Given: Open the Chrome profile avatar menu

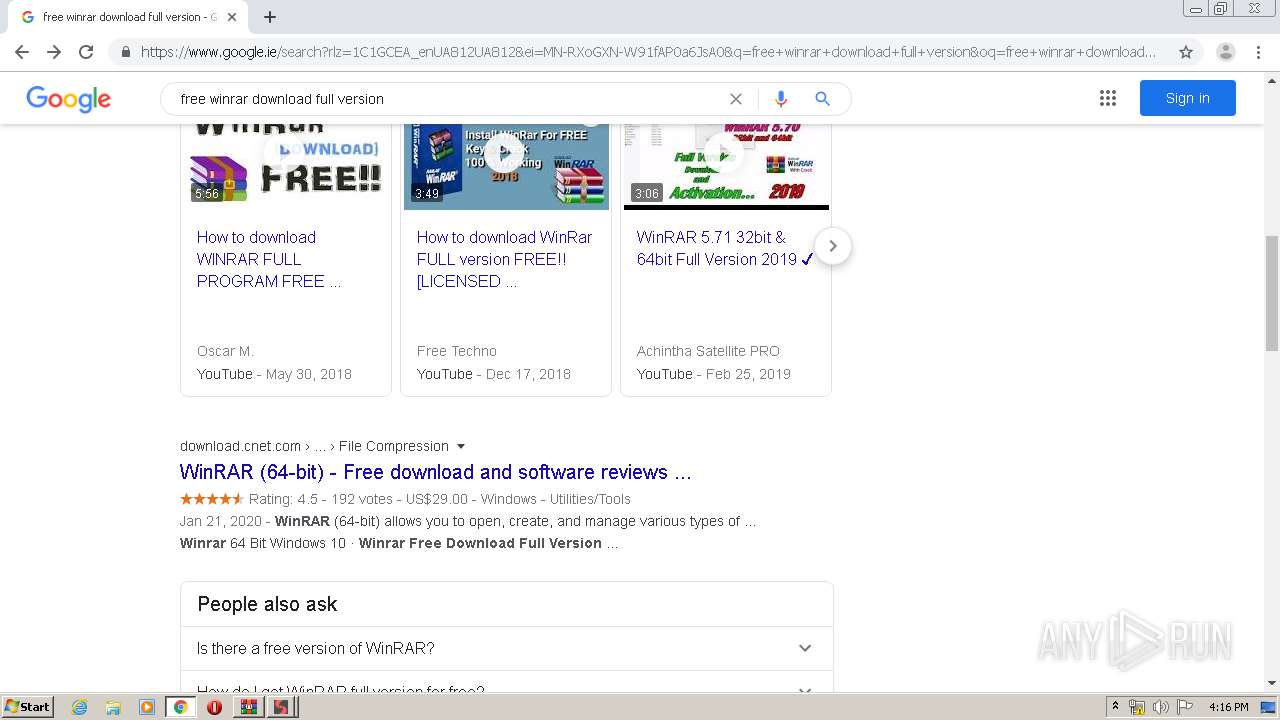Looking at the screenshot, I should pyautogui.click(x=1226, y=52).
